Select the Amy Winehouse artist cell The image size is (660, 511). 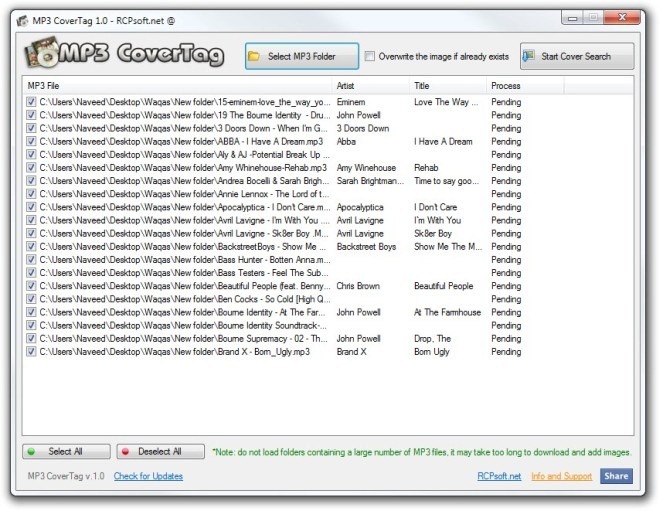tap(366, 168)
